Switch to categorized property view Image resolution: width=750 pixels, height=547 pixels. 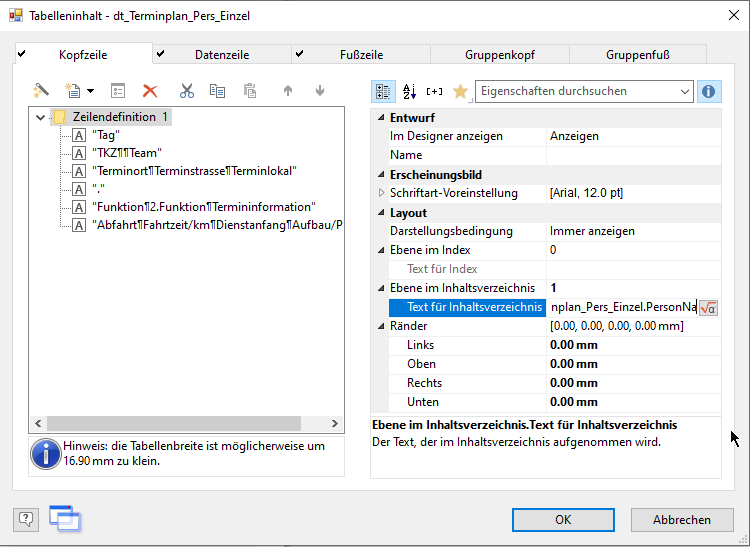[383, 91]
